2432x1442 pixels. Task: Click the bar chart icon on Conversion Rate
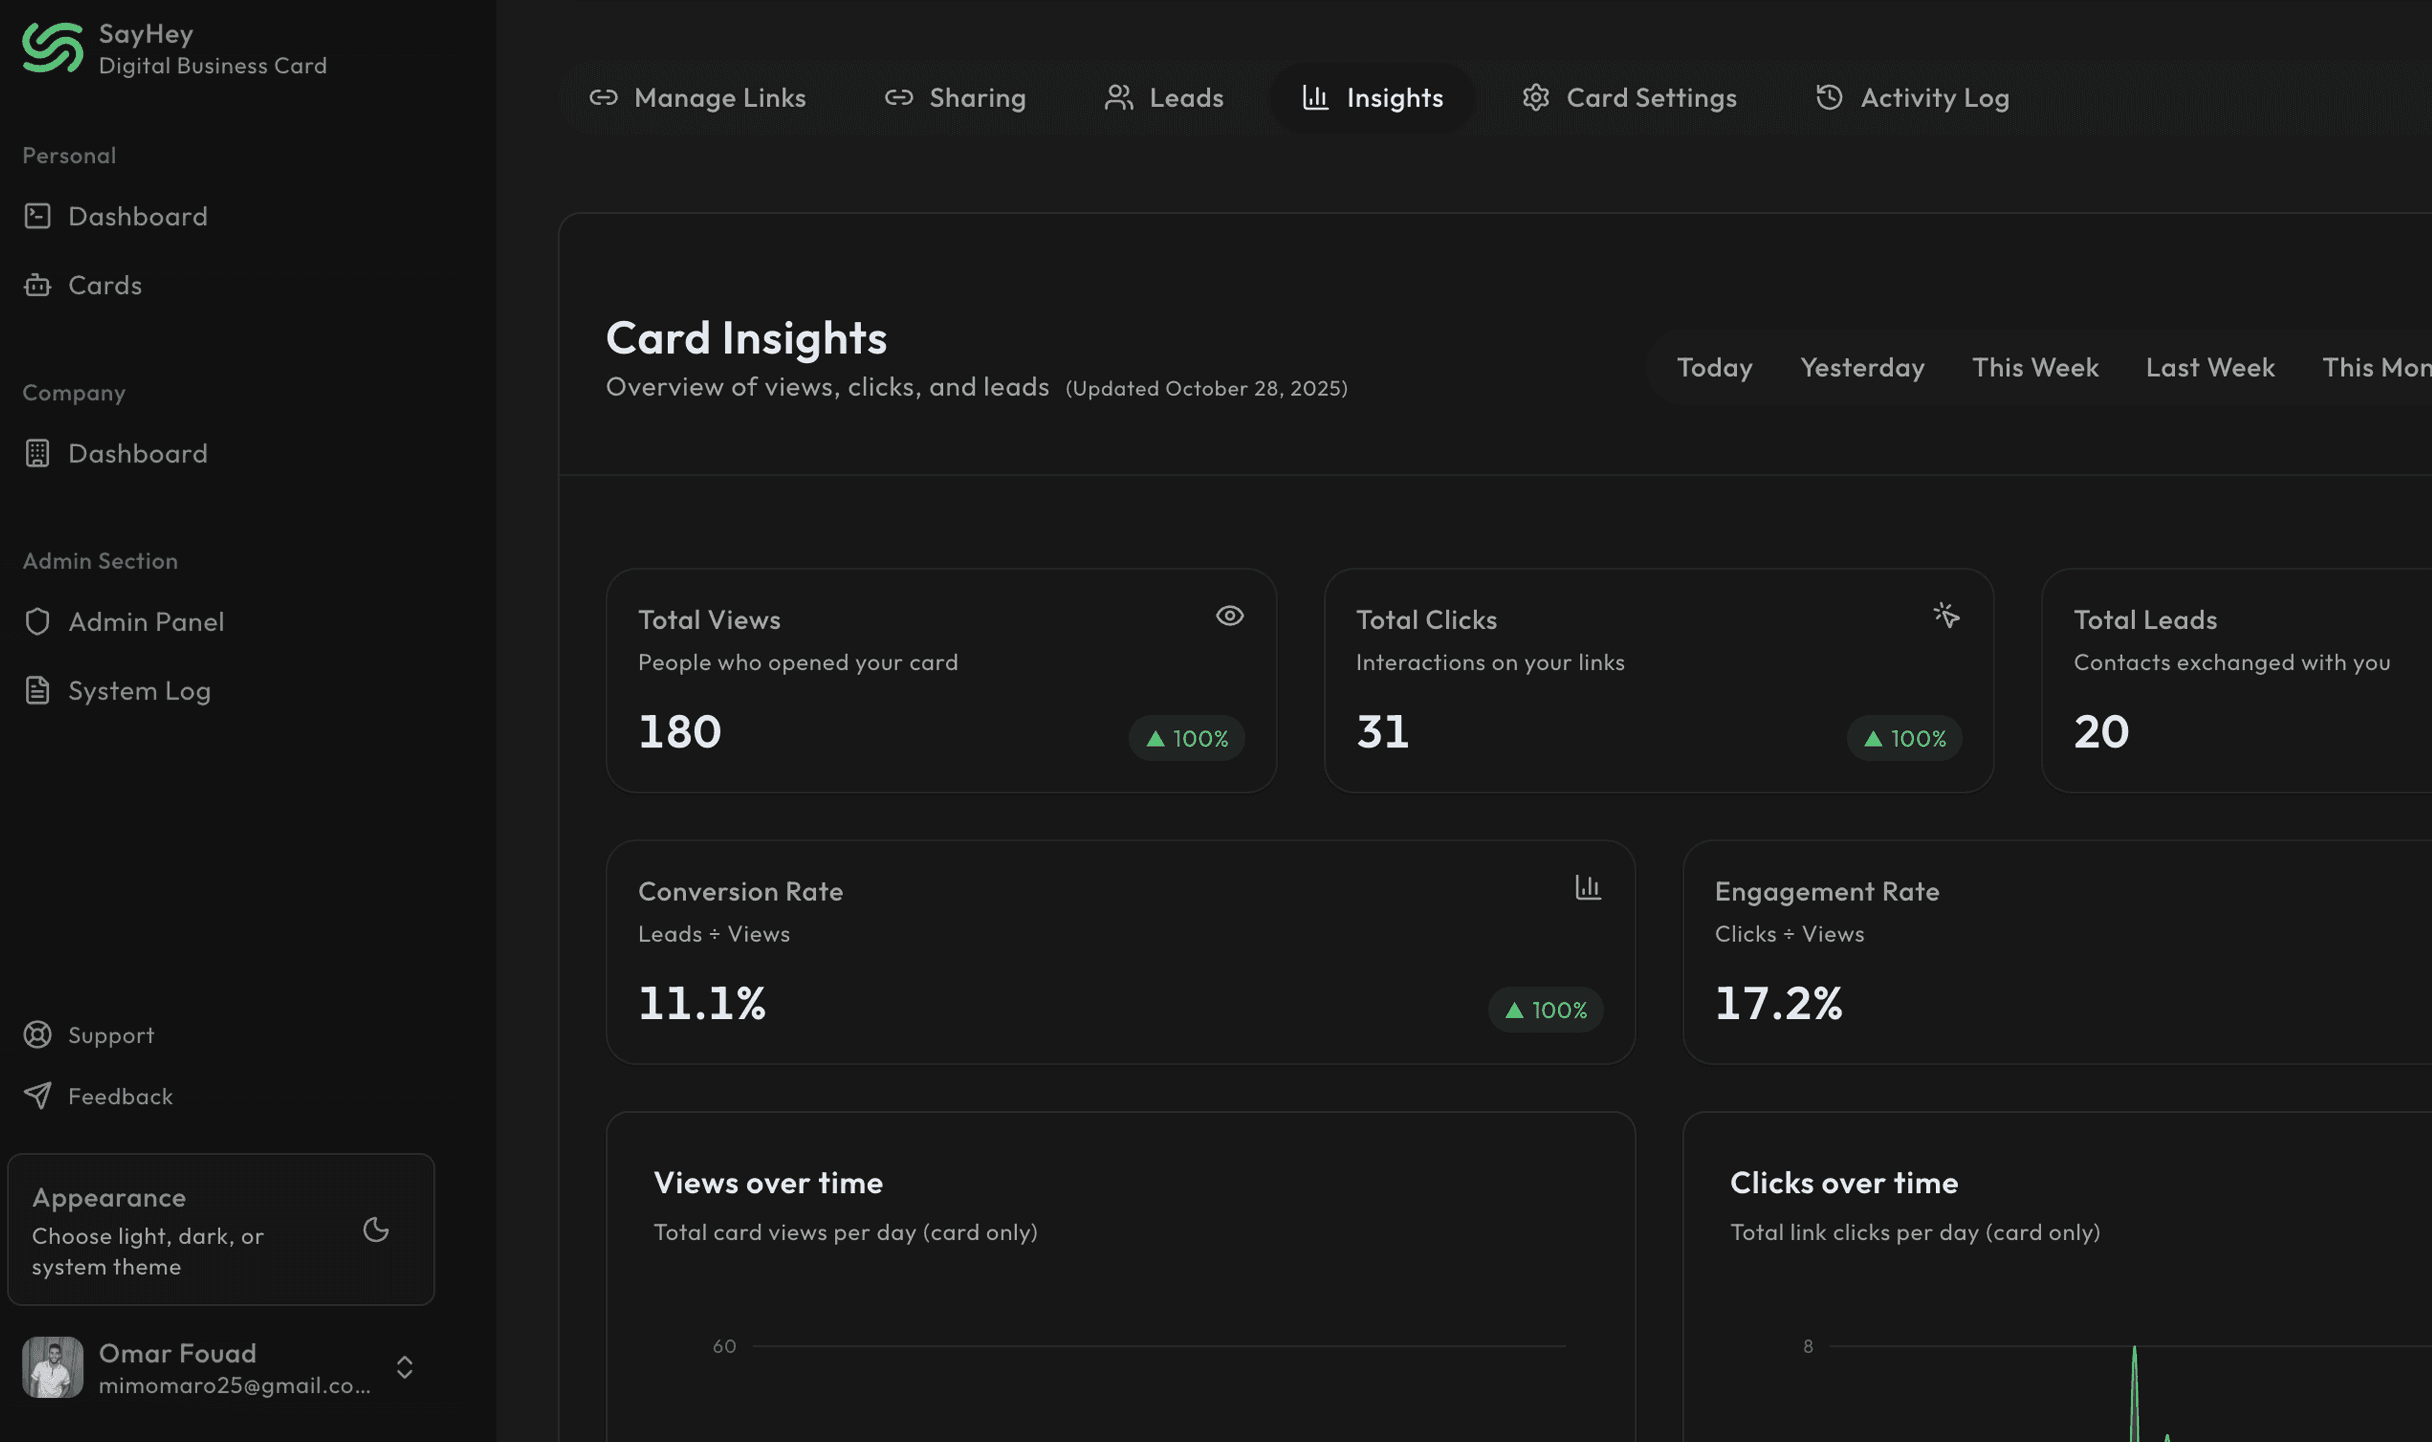point(1588,887)
